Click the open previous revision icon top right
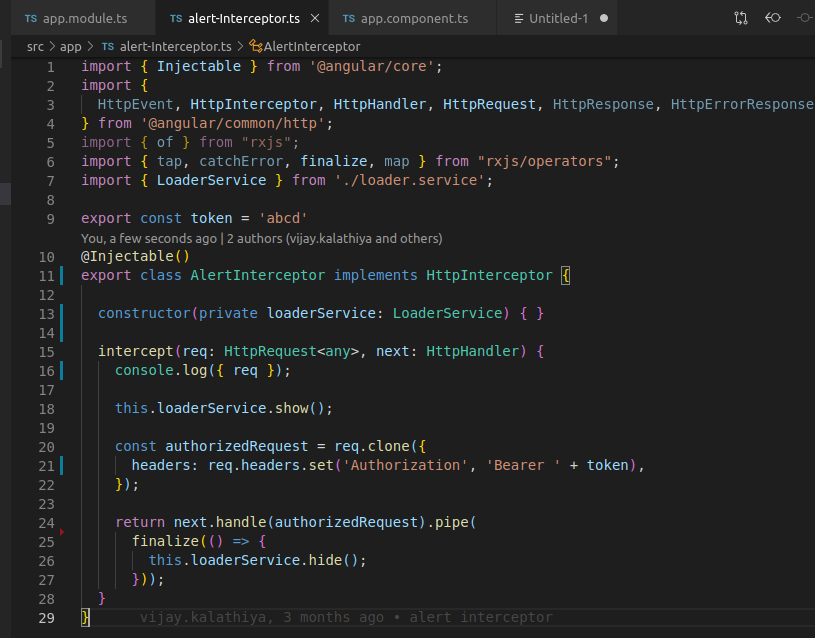 click(x=772, y=16)
